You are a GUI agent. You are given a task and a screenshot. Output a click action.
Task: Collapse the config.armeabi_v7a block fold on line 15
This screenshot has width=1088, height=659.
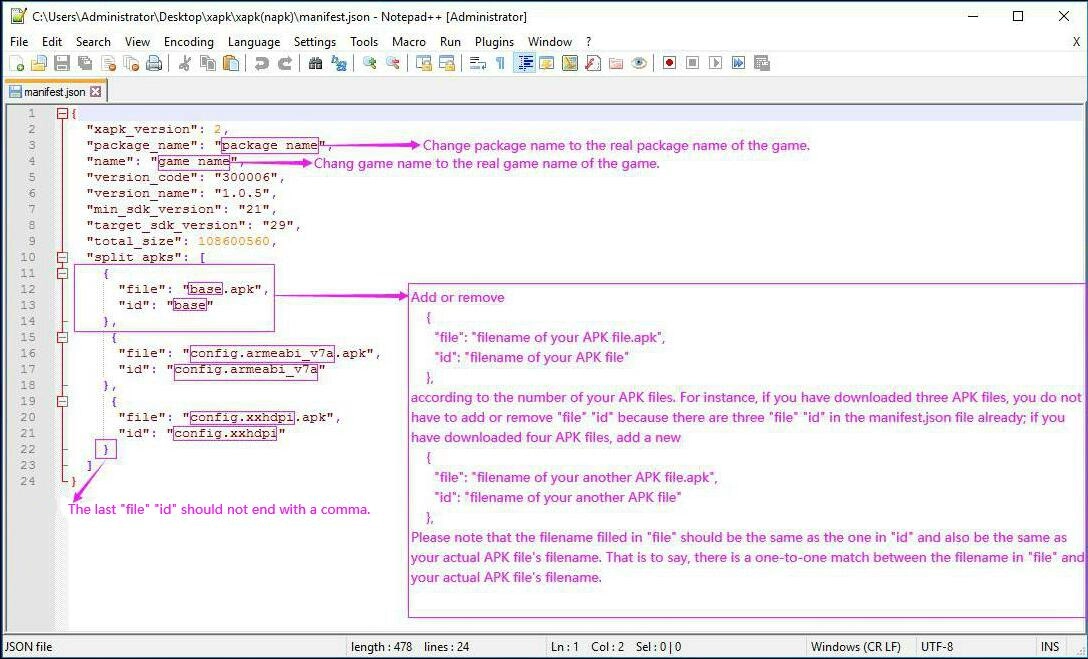pos(61,337)
